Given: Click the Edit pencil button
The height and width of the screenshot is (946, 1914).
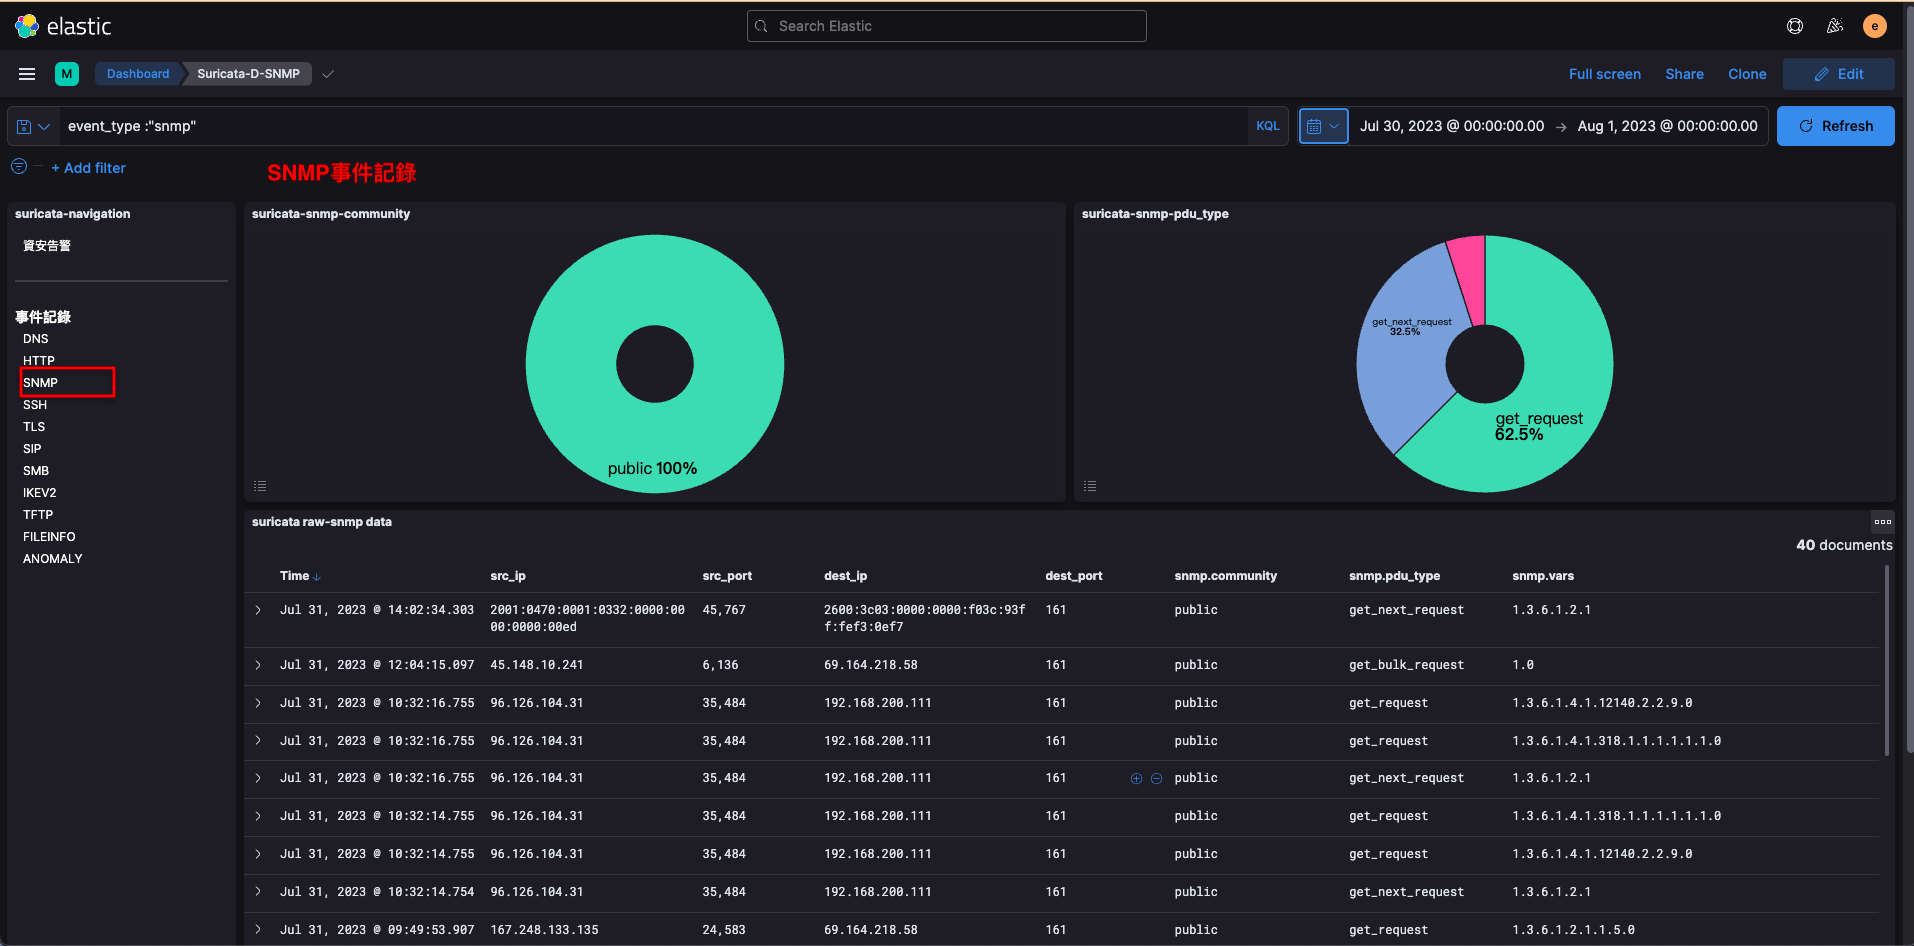Looking at the screenshot, I should pos(1838,74).
